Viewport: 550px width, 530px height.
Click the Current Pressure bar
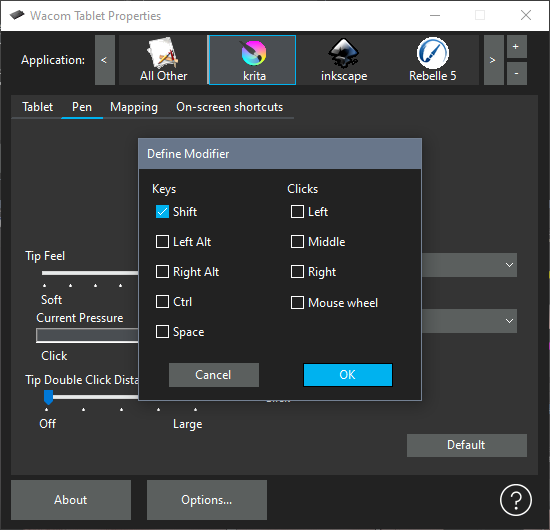point(87,335)
